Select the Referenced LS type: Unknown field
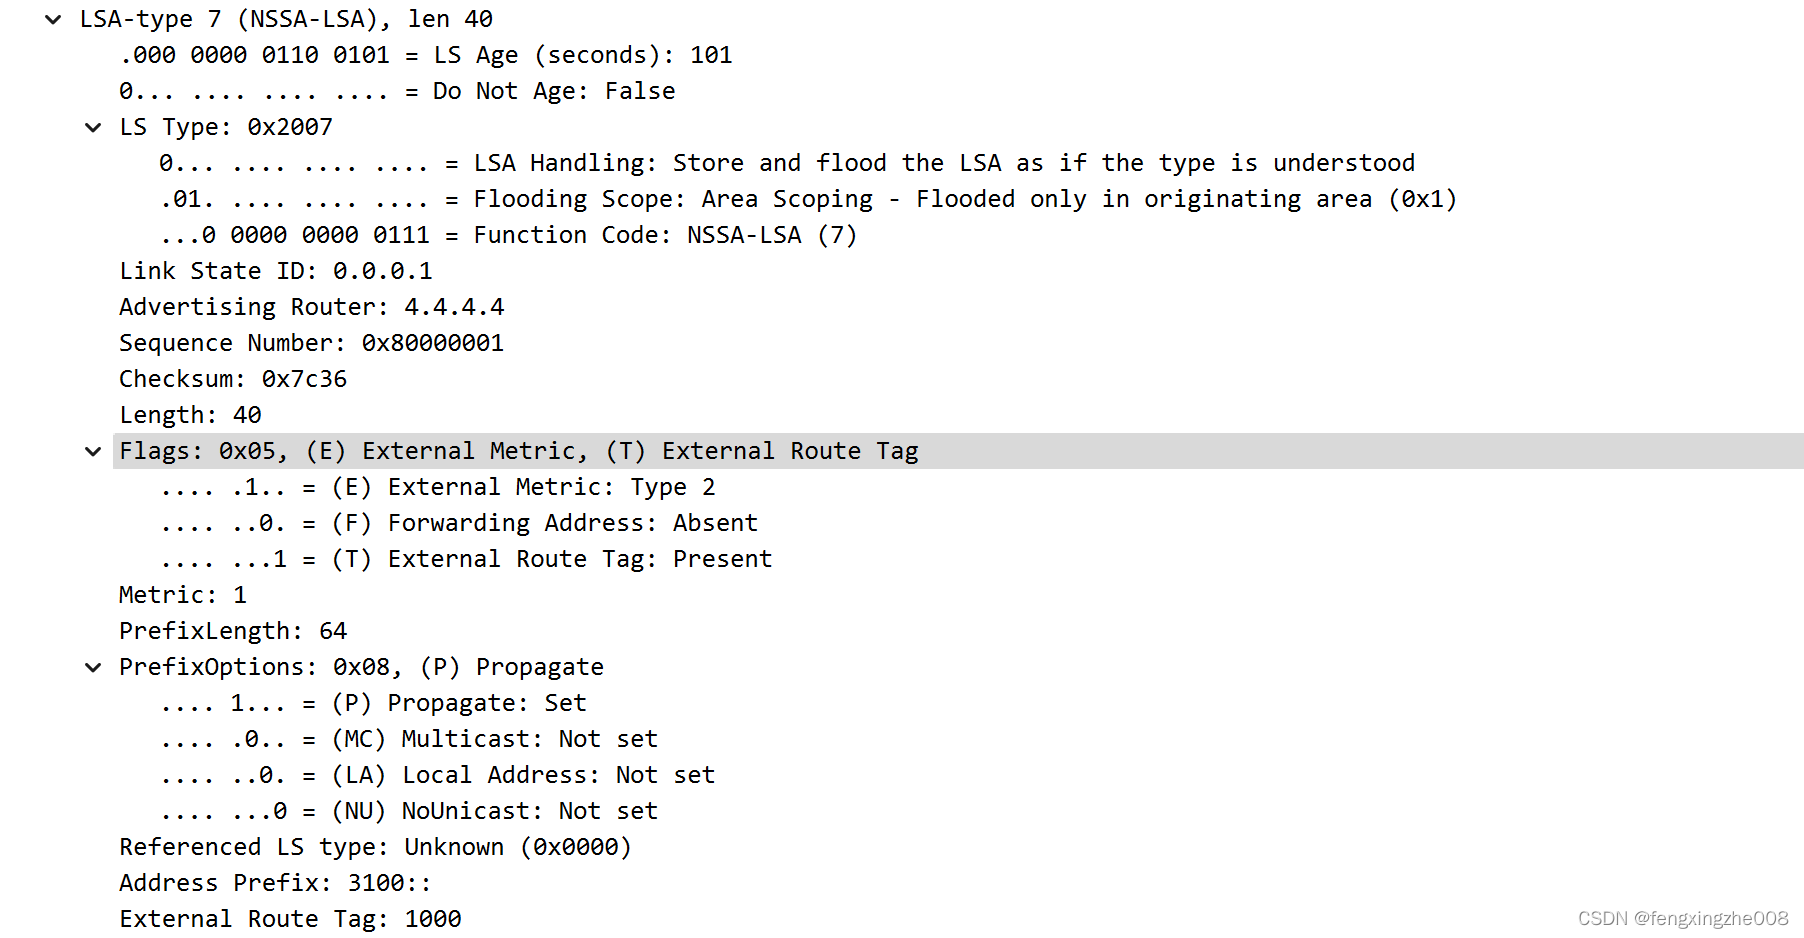 [x=375, y=847]
